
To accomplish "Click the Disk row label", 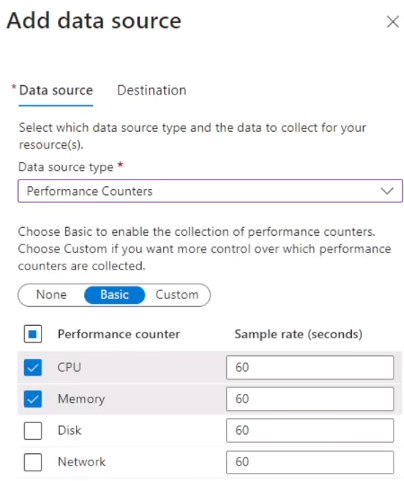I will click(69, 430).
